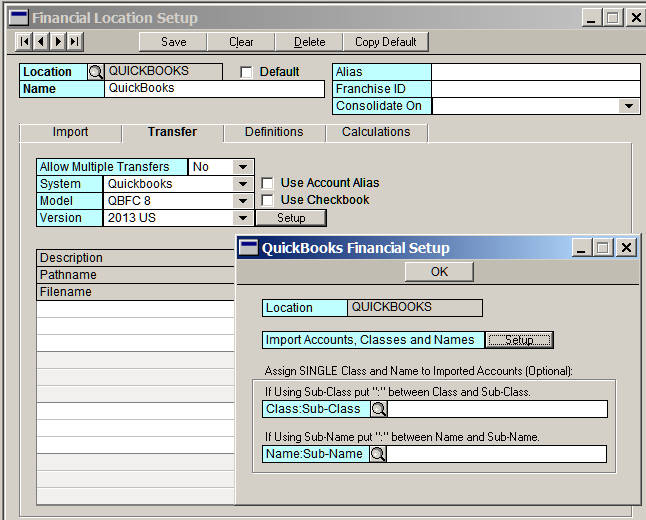
Task: Click Copy Default button
Action: tap(386, 42)
